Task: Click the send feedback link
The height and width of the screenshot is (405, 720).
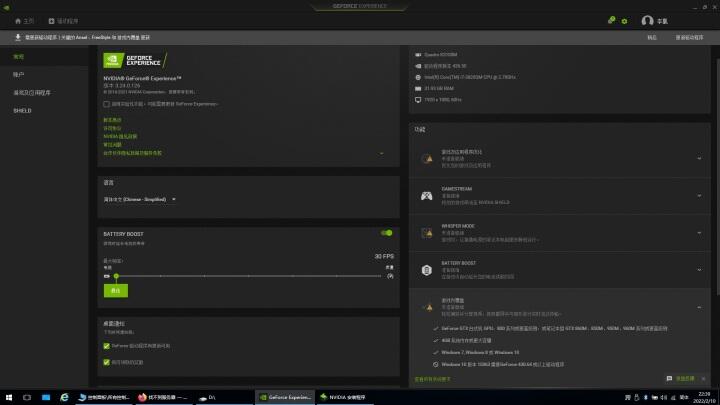Action: (x=685, y=379)
